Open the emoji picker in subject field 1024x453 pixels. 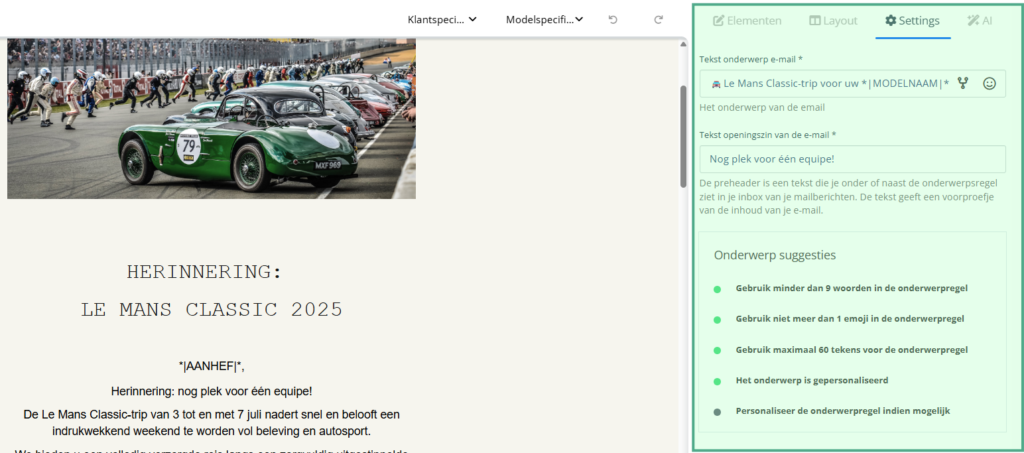tap(989, 84)
